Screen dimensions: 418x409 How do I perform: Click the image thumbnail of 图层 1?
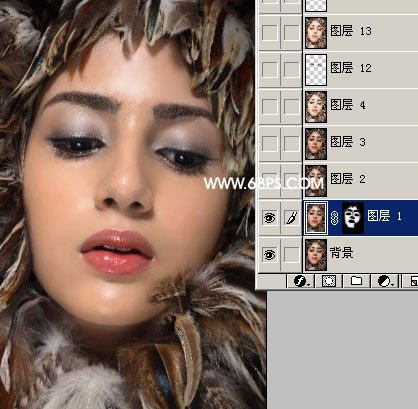point(315,218)
